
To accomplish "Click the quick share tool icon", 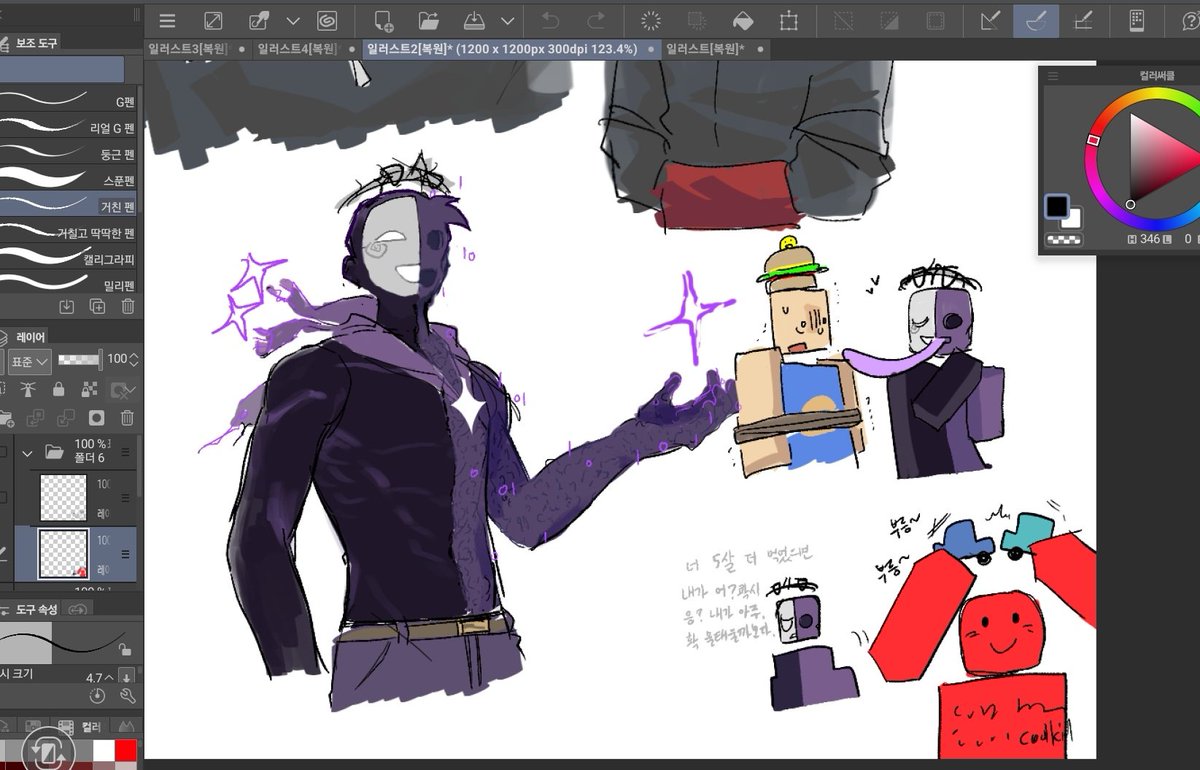I will point(259,20).
